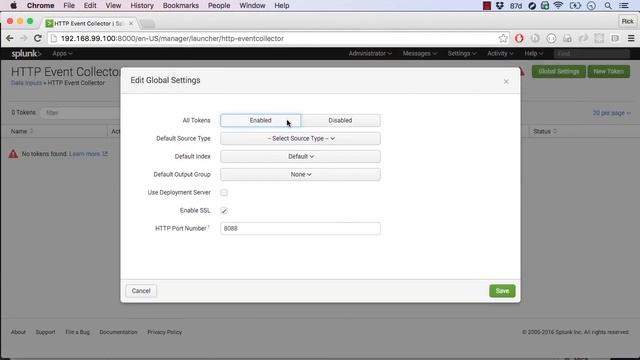Viewport: 640px width, 360px height.
Task: Bookmark this page with the star icon
Action: 503,38
